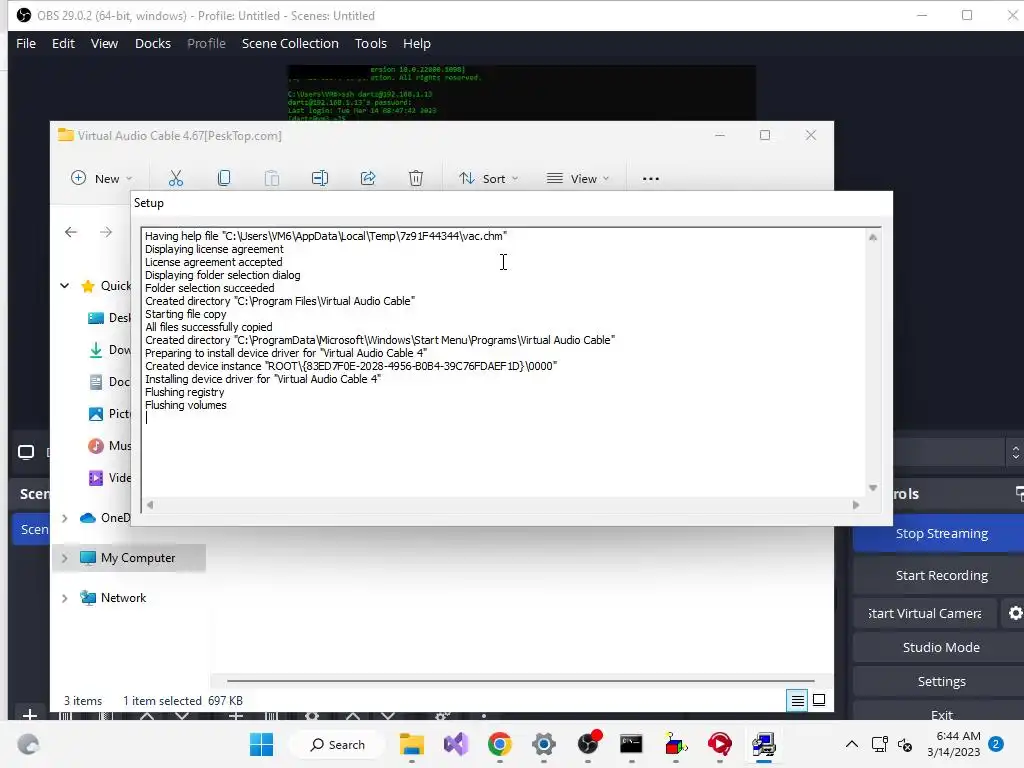This screenshot has width=1024, height=768.
Task: Click the 'Flushing volumes' log line
Action: point(185,405)
